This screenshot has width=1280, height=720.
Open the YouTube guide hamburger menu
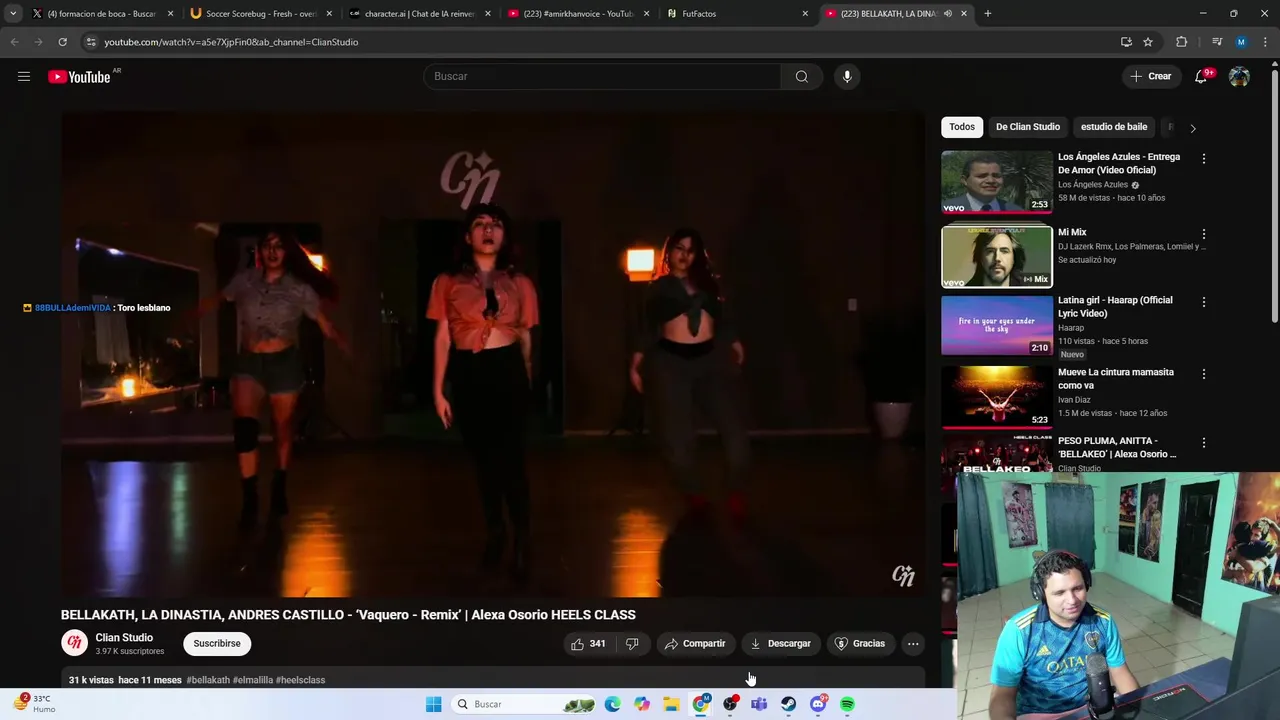click(24, 76)
